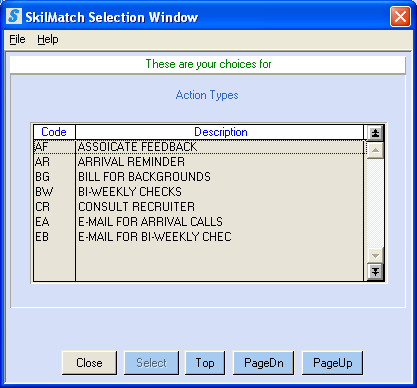417x388 pixels.
Task: Click the PageDn button
Action: click(263, 363)
